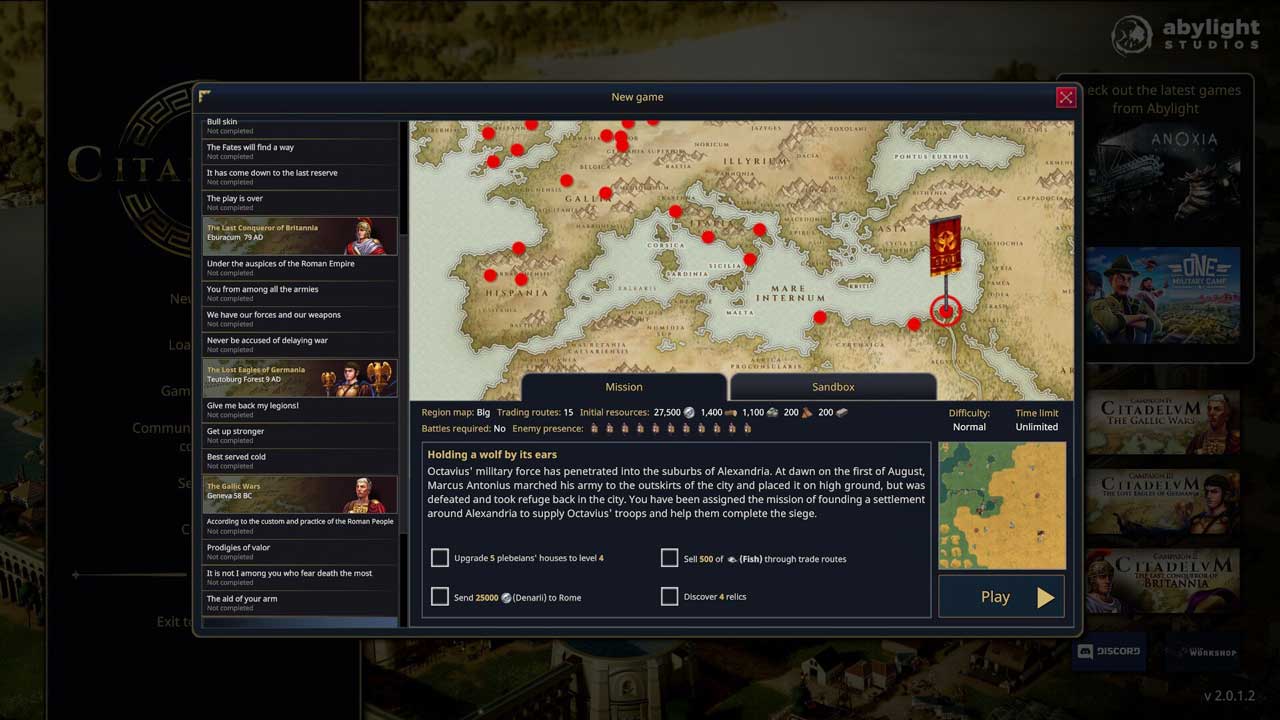Click the first enemy presence icon
1280x720 pixels.
(594, 429)
